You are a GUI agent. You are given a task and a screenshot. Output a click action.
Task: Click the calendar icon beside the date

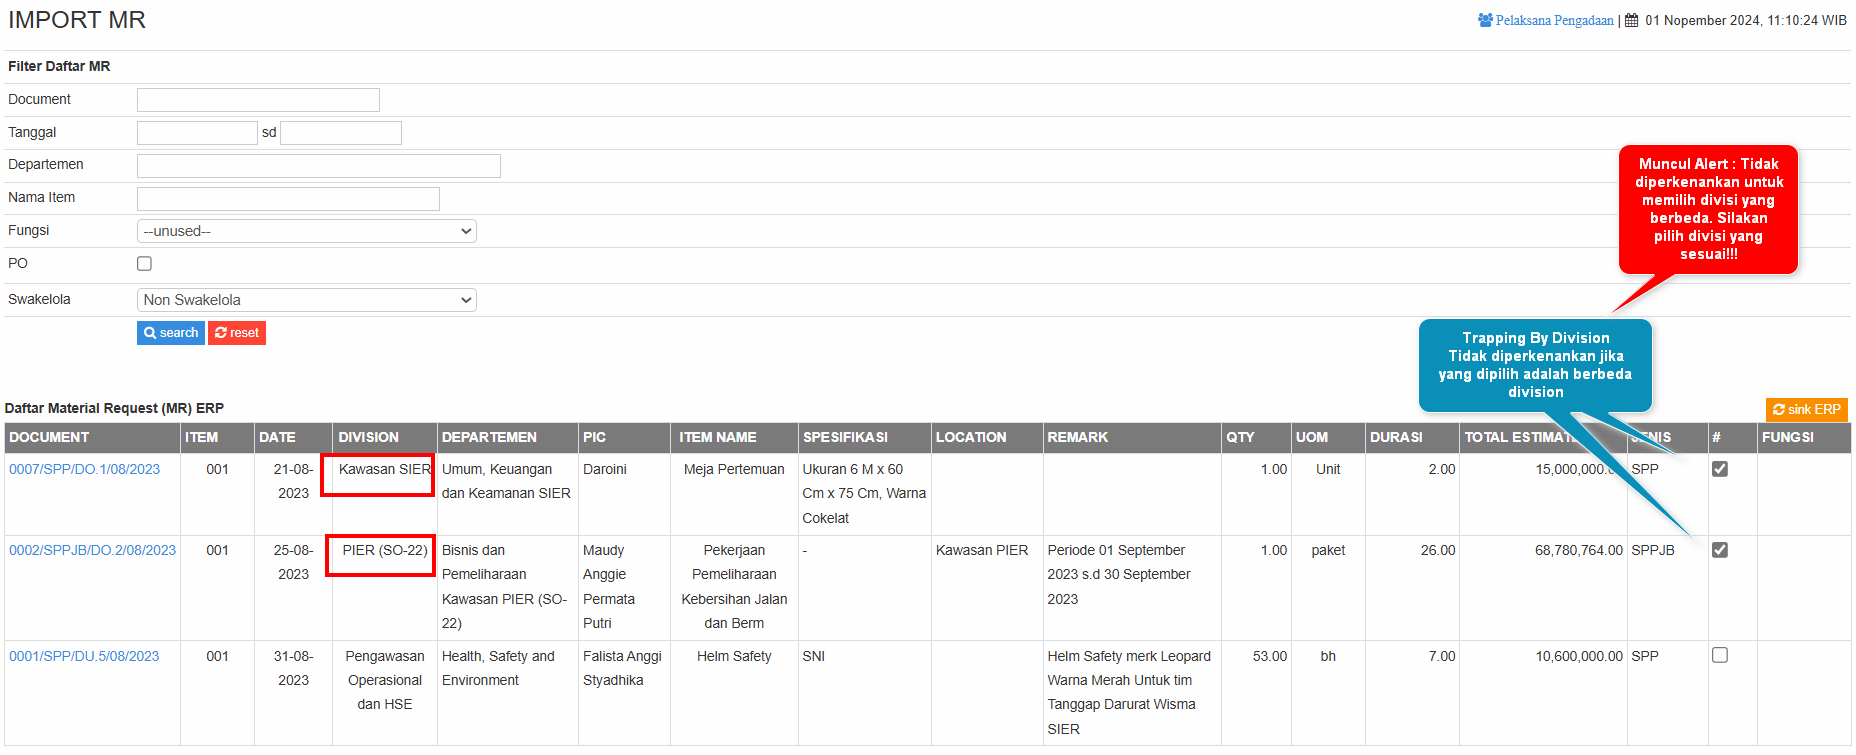[x=1631, y=20]
